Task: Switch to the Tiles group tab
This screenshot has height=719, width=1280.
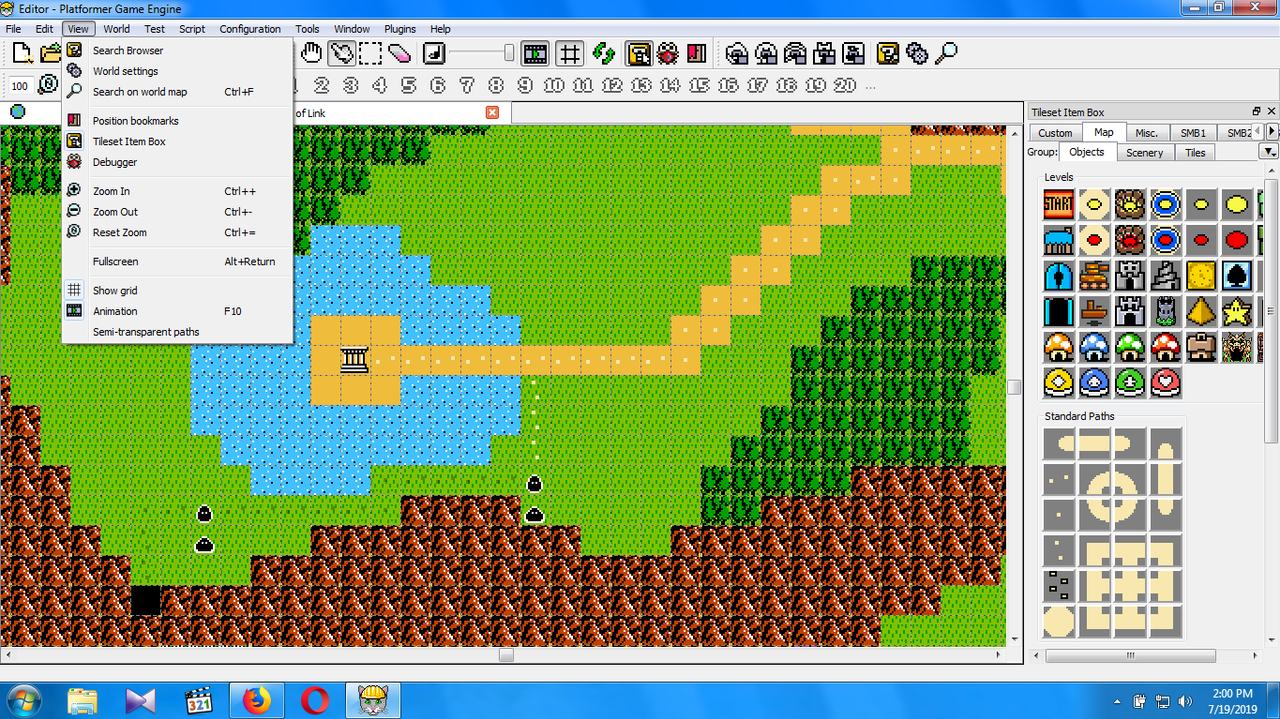Action: coord(1195,153)
